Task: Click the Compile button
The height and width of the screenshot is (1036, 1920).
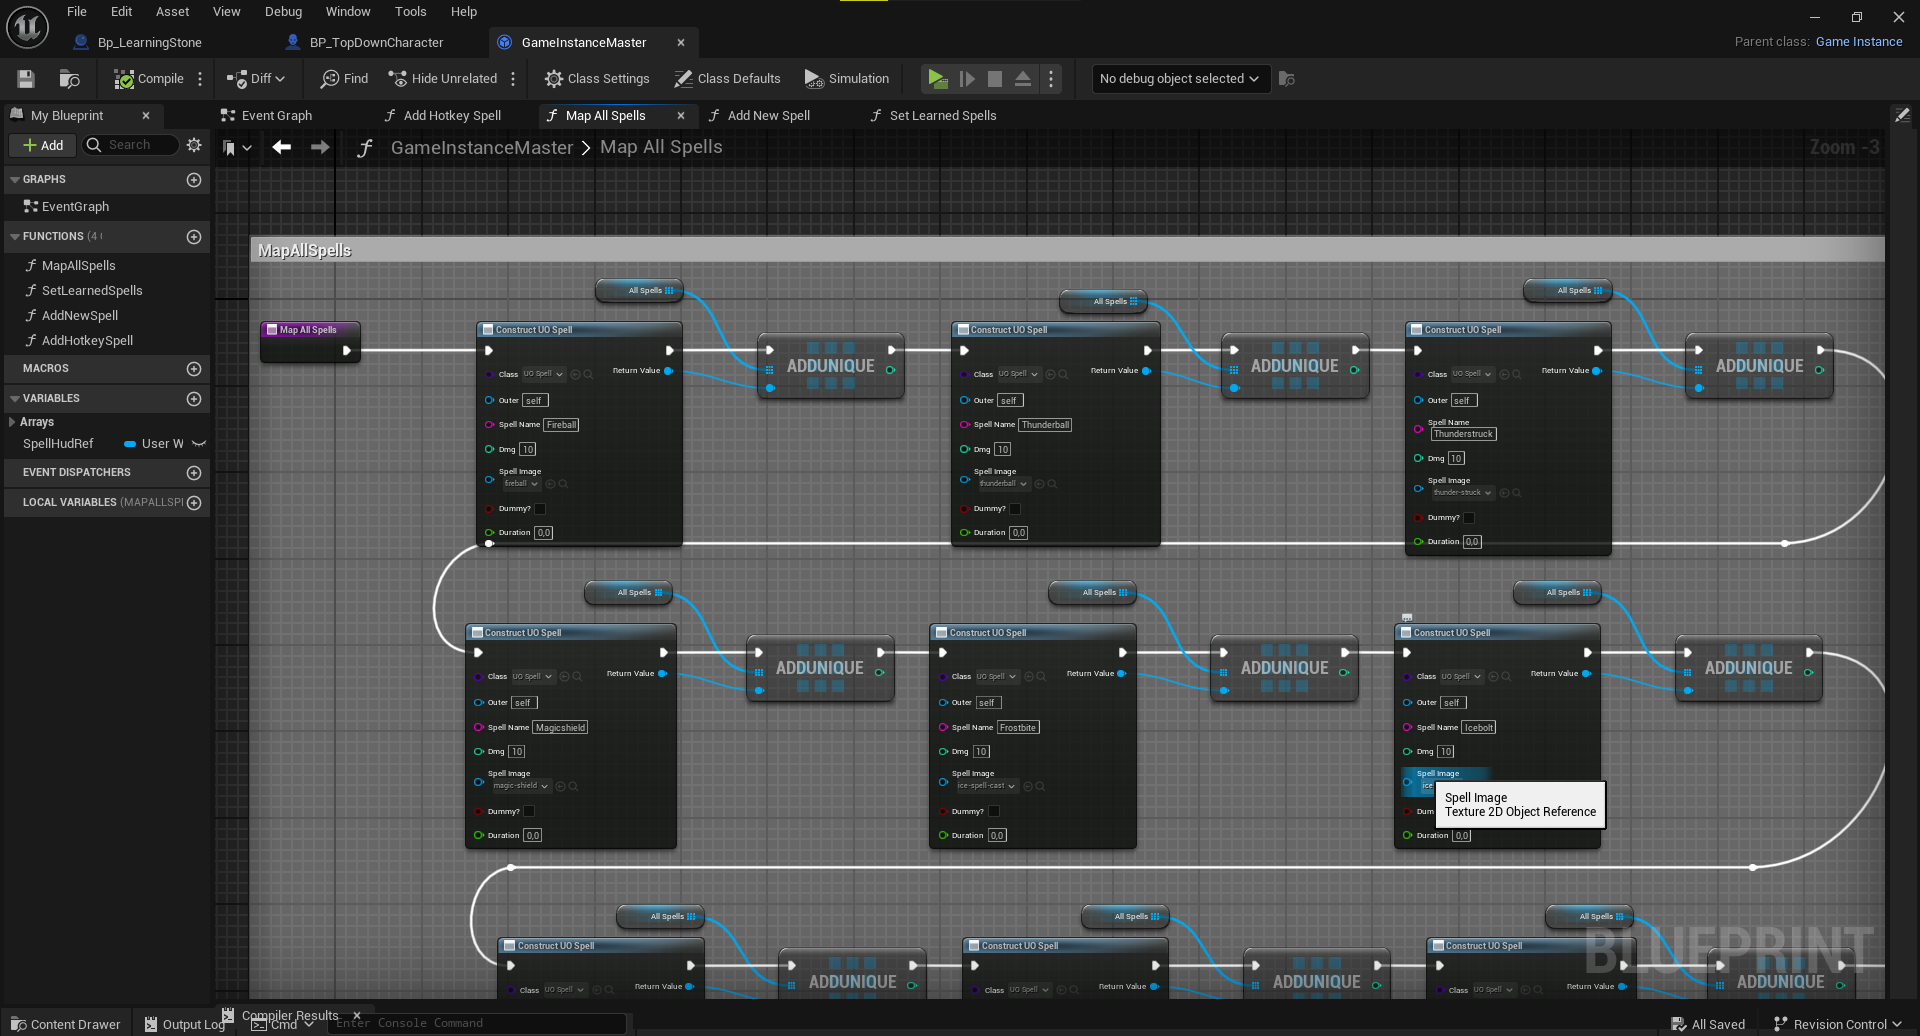Action: 149,79
